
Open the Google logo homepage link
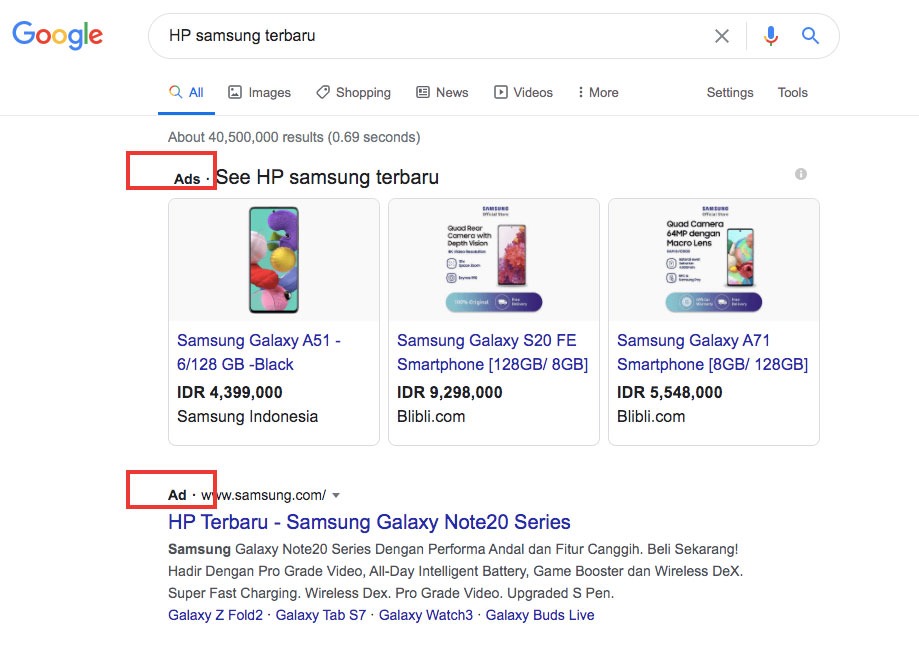[57, 35]
